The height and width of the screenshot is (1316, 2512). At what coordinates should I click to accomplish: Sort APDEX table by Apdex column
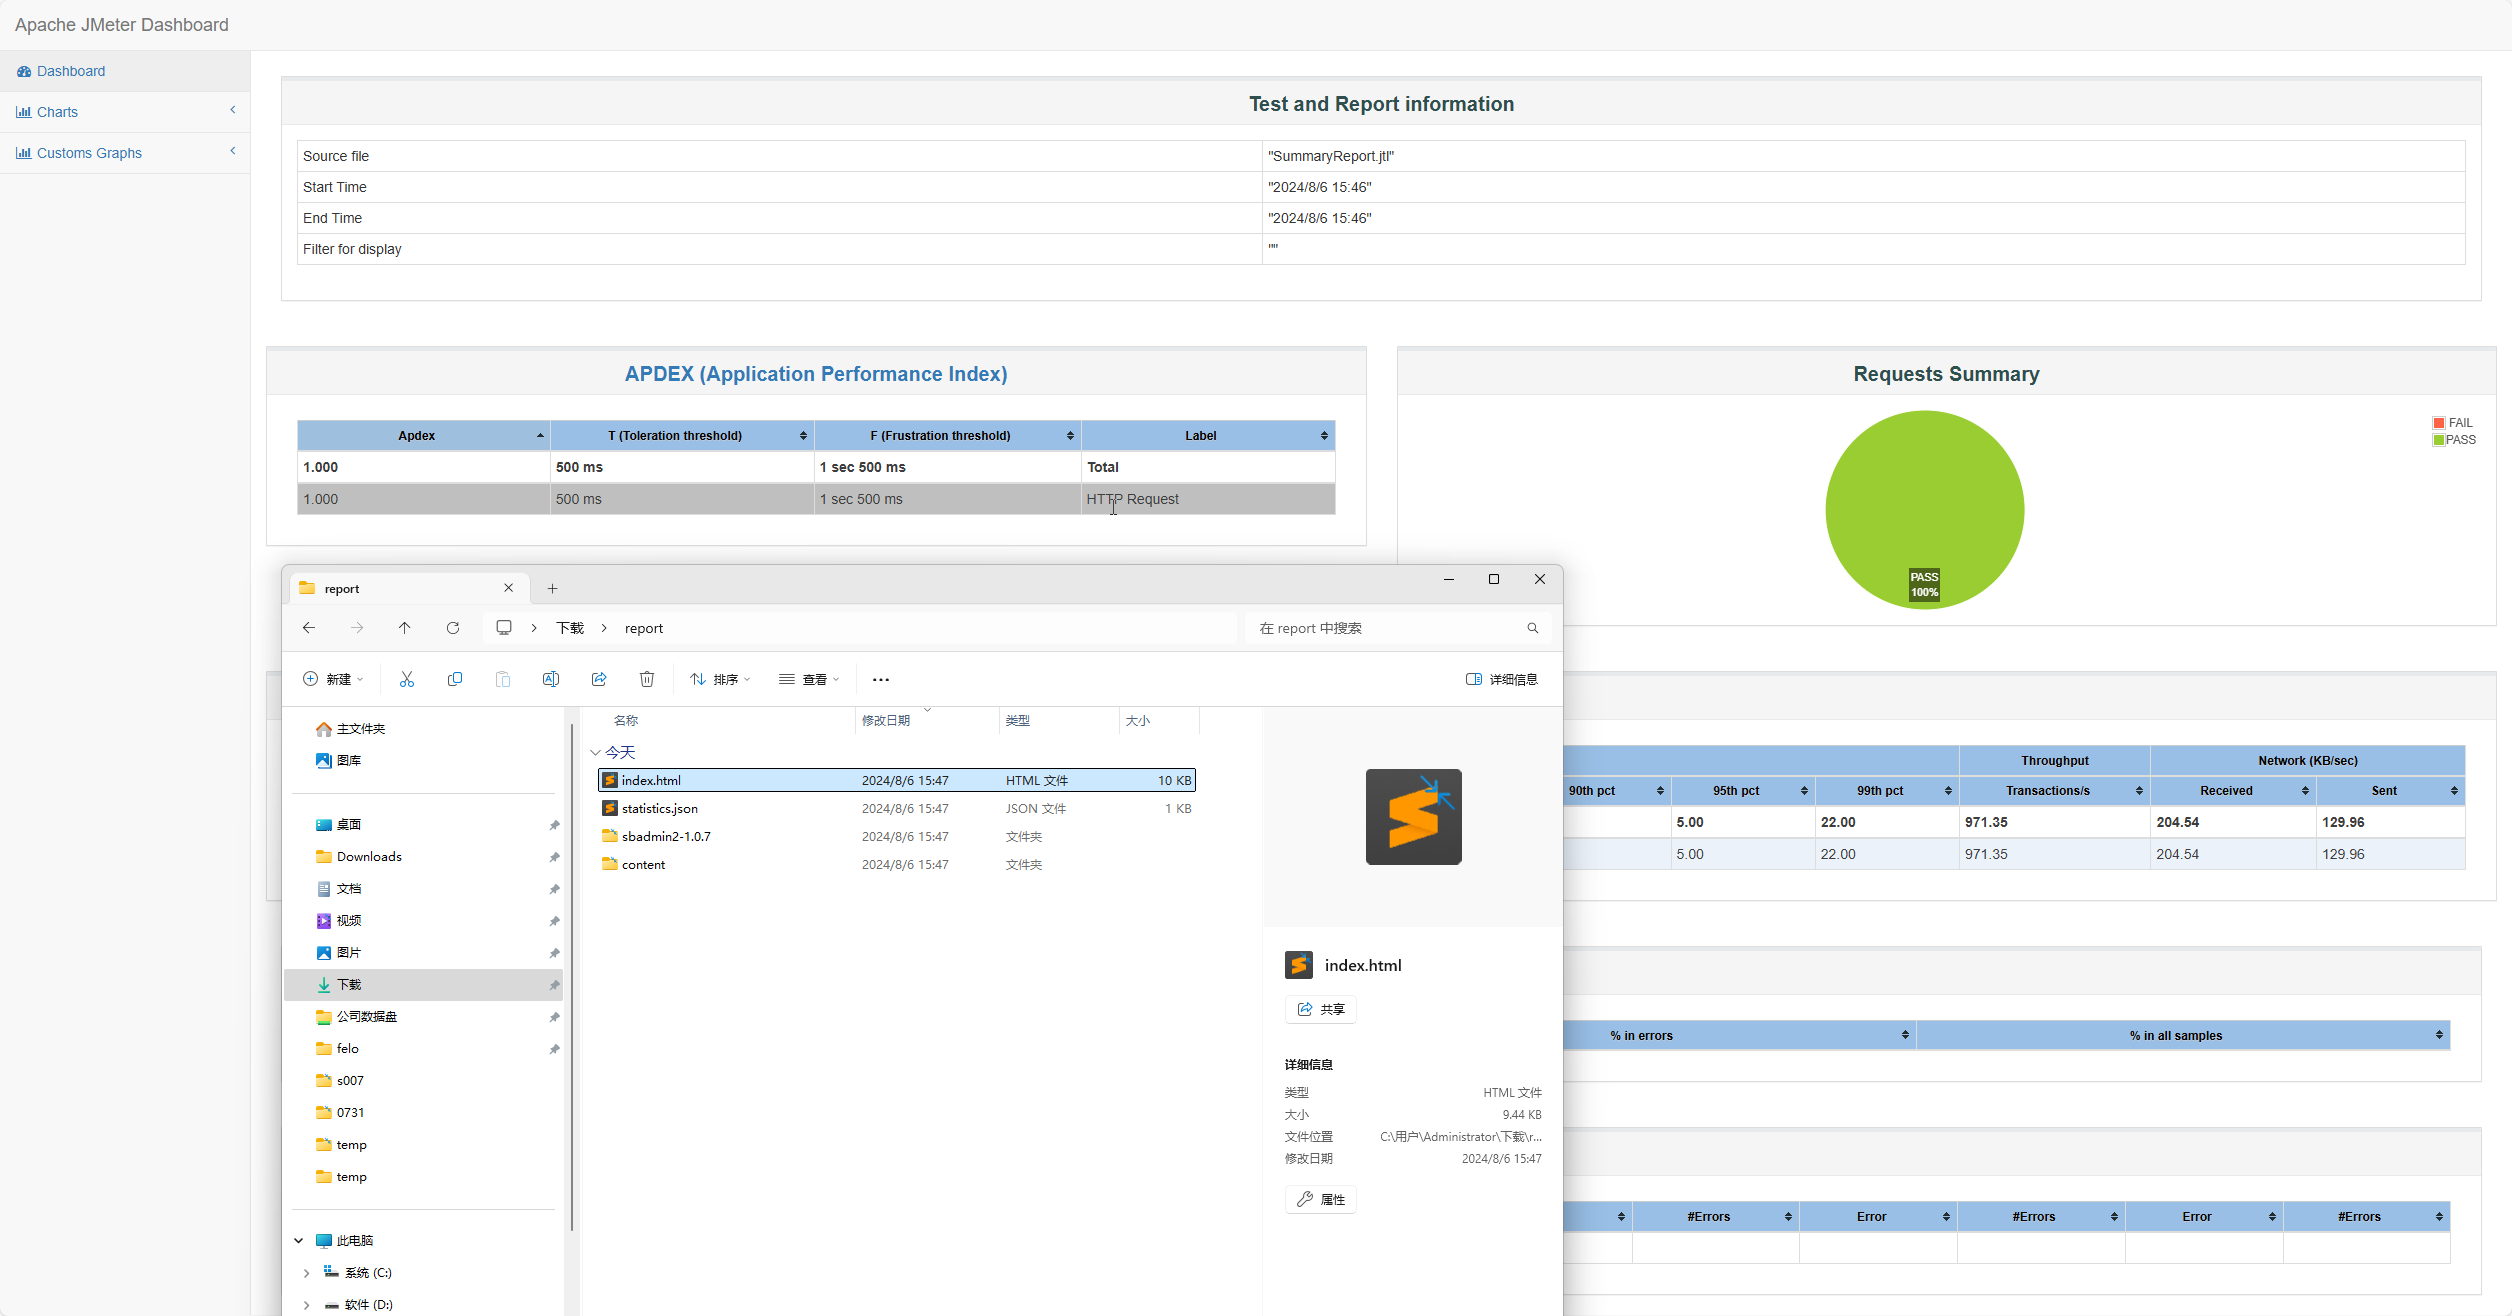click(x=423, y=436)
